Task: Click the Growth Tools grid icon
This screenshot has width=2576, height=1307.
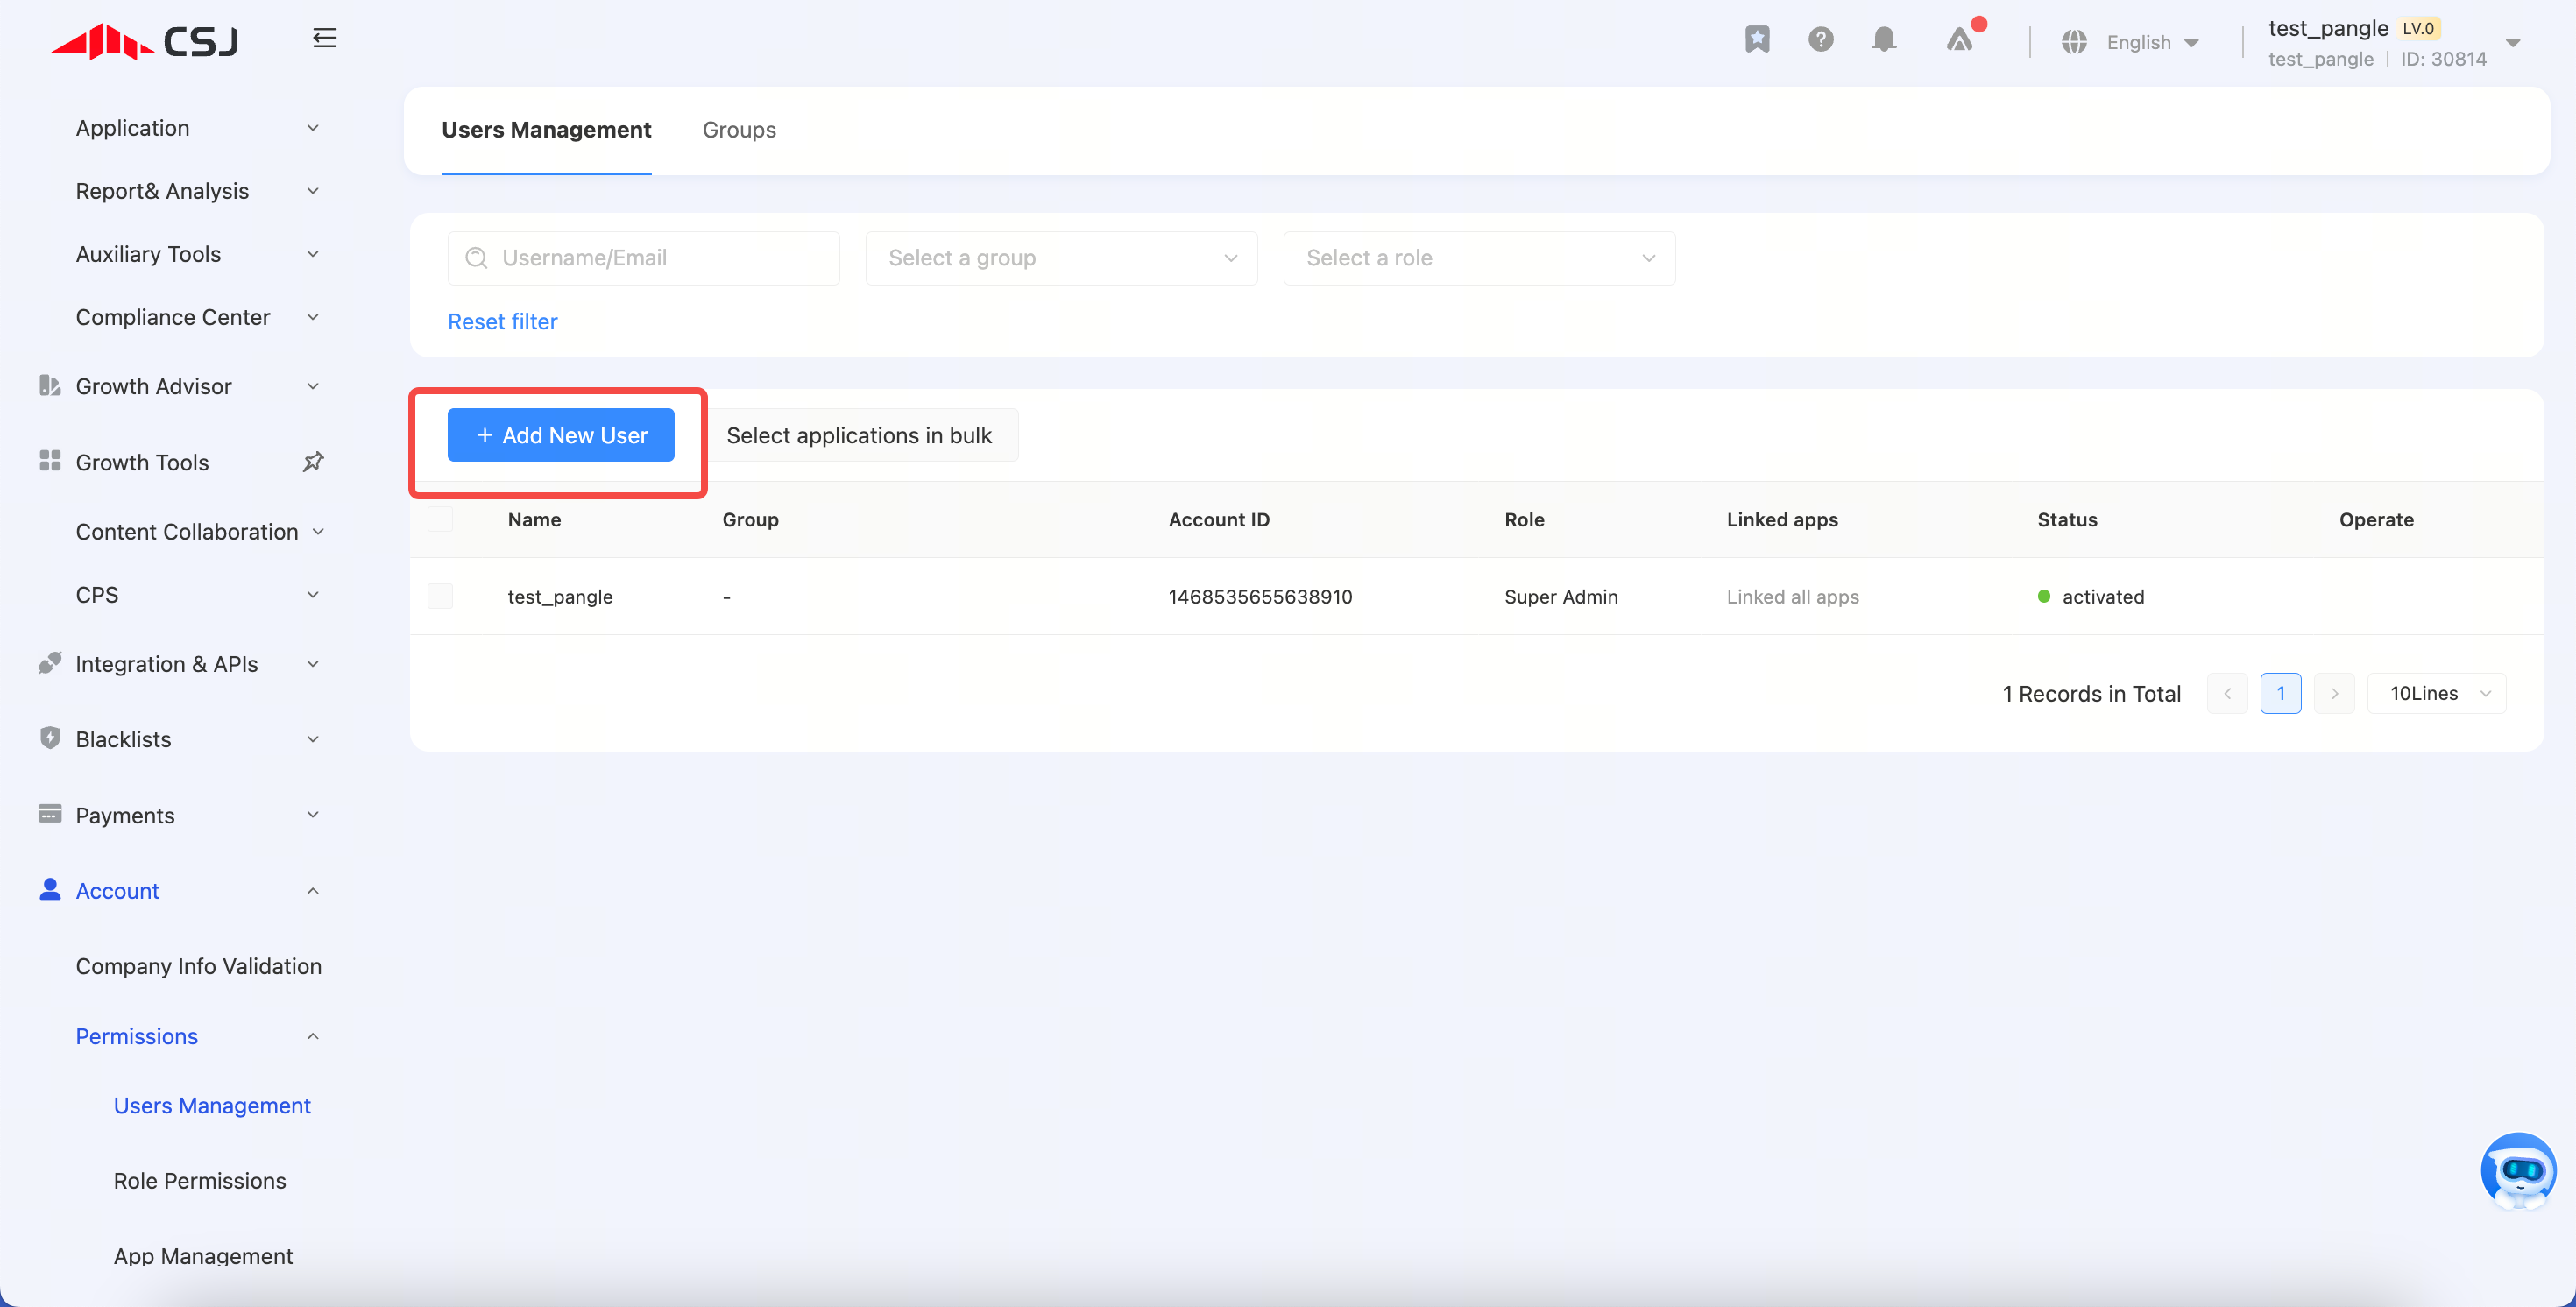Action: click(x=50, y=460)
